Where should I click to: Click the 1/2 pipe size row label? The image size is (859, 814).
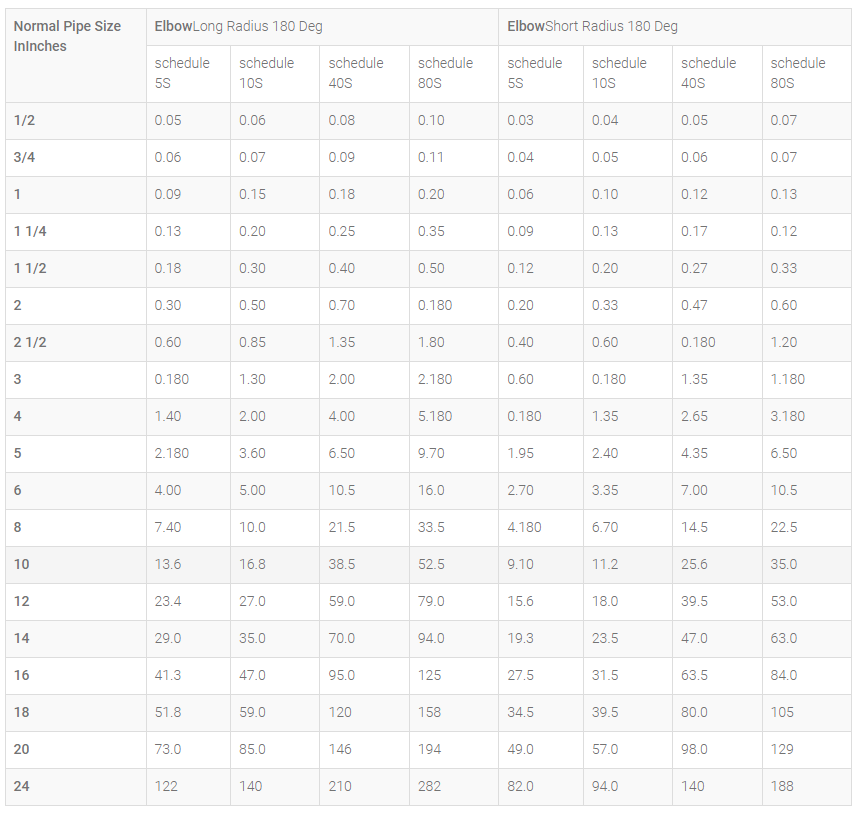click(24, 121)
